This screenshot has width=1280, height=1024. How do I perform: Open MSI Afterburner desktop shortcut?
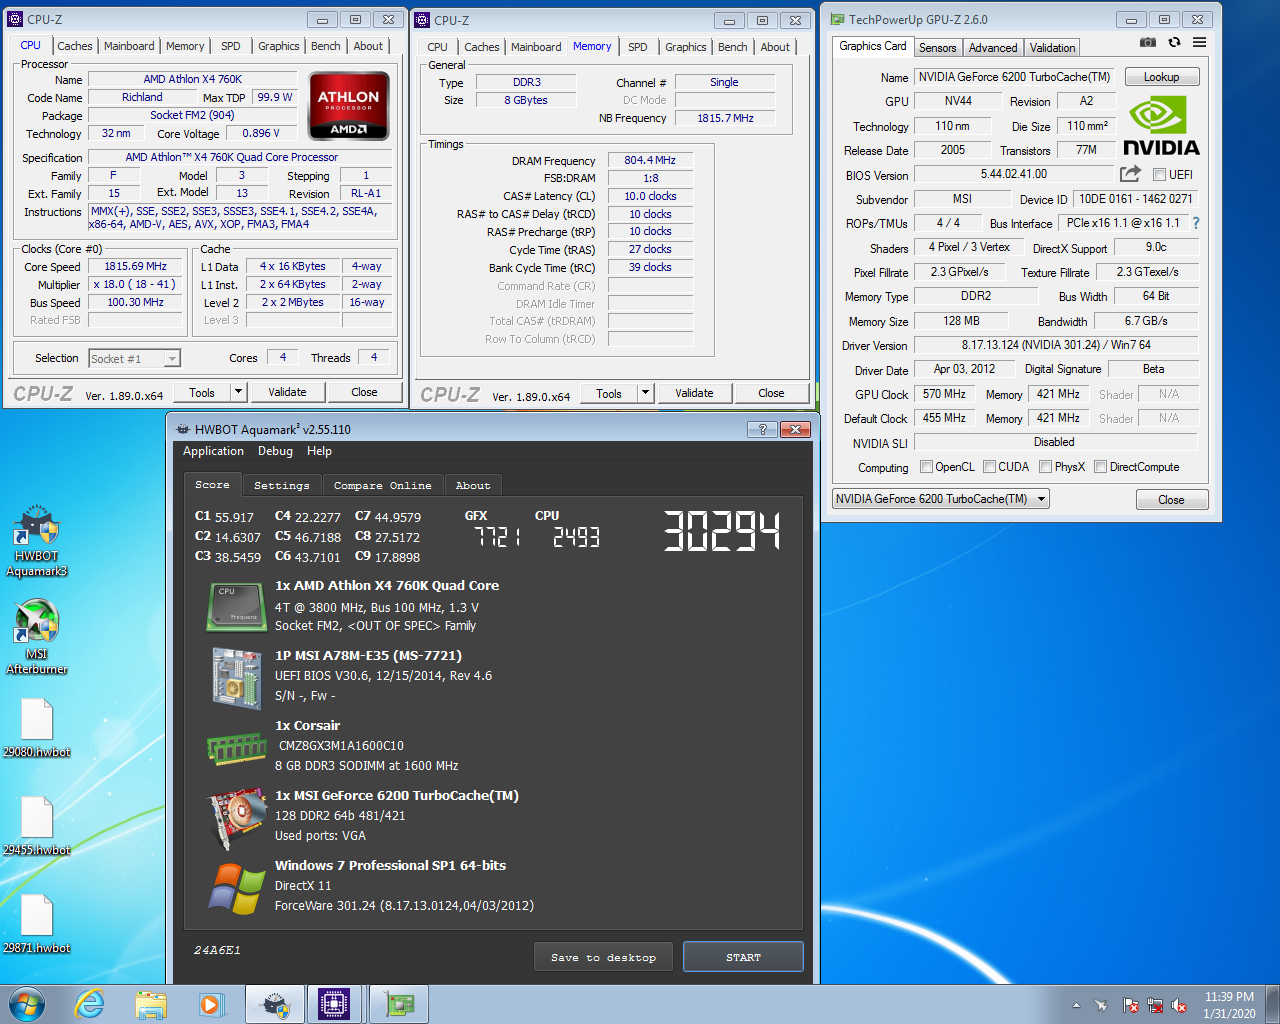36,637
